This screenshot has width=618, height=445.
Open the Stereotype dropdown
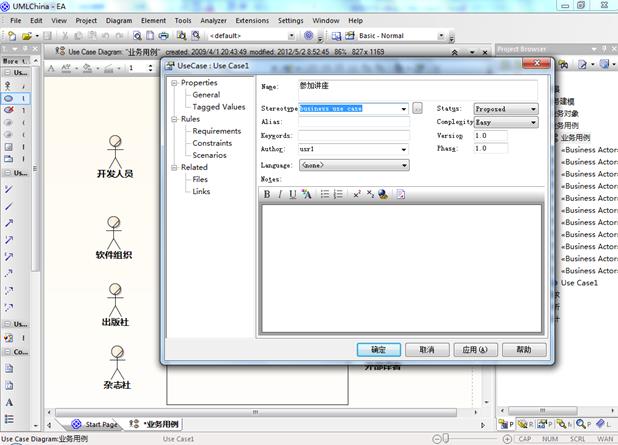pos(404,109)
